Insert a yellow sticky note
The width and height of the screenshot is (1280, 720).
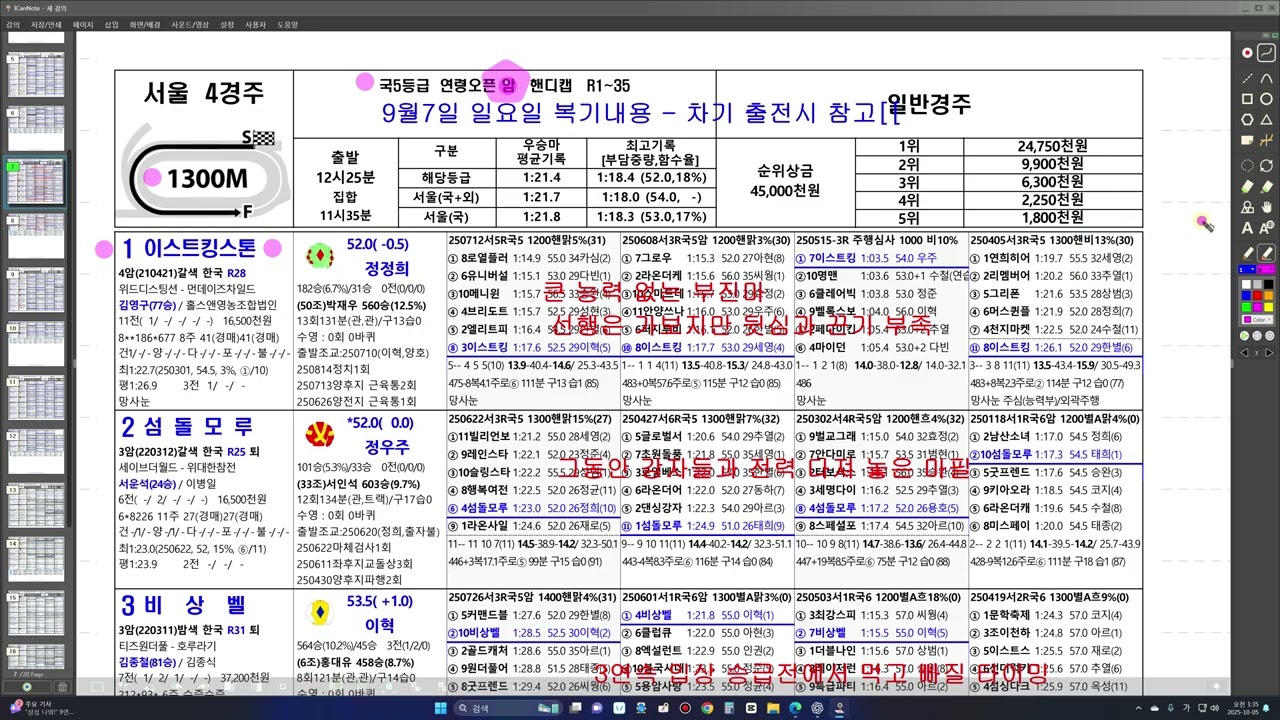1247,140
